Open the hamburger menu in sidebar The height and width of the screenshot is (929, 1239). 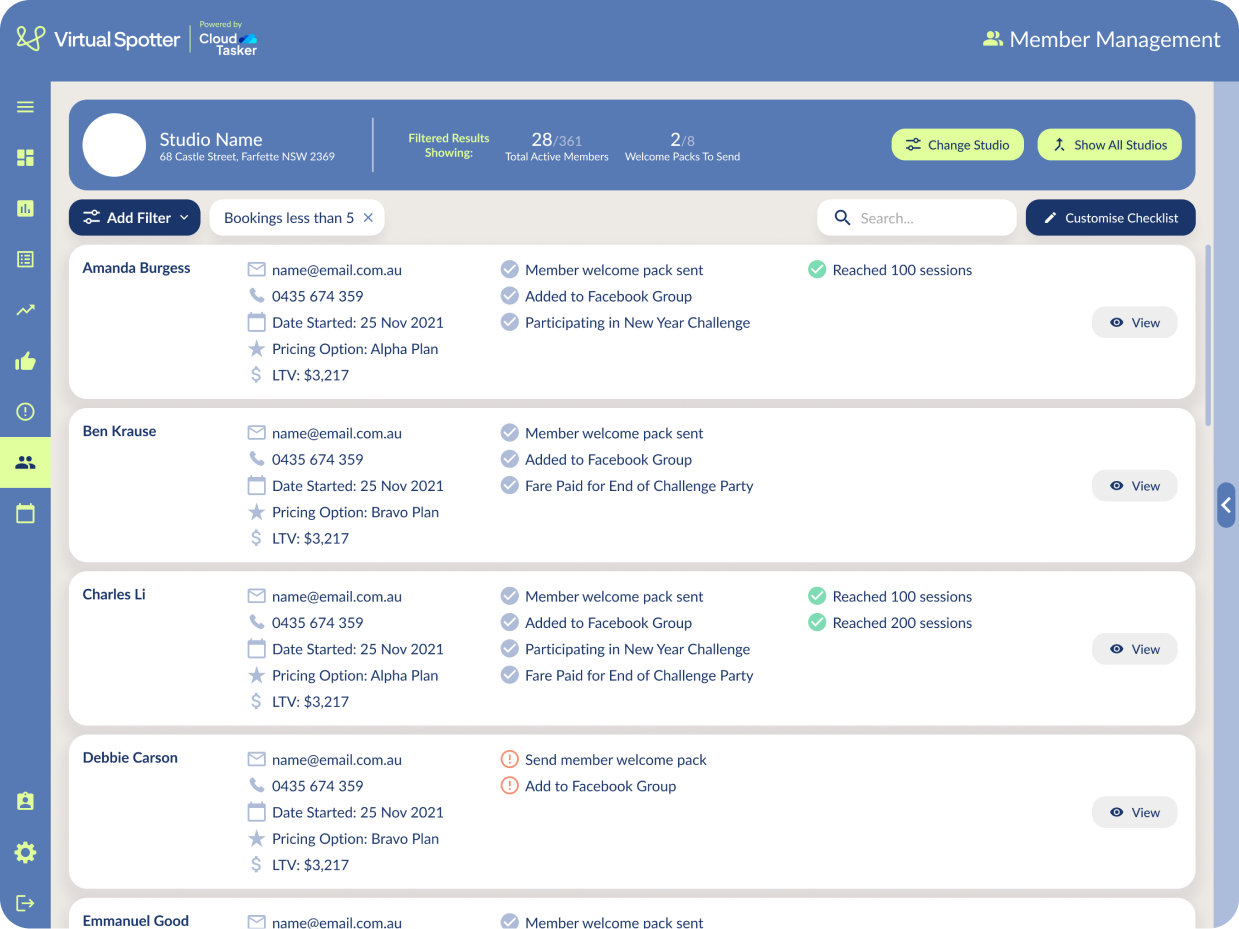click(x=25, y=107)
